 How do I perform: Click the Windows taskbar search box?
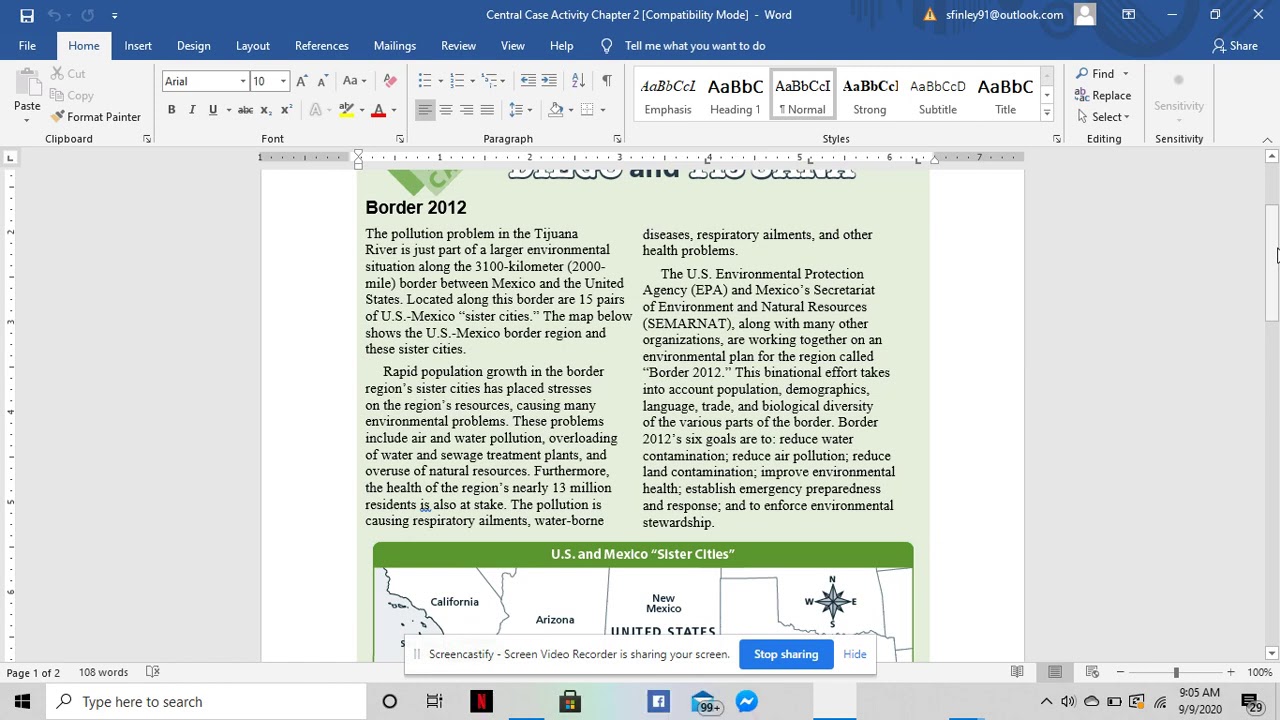coord(207,702)
